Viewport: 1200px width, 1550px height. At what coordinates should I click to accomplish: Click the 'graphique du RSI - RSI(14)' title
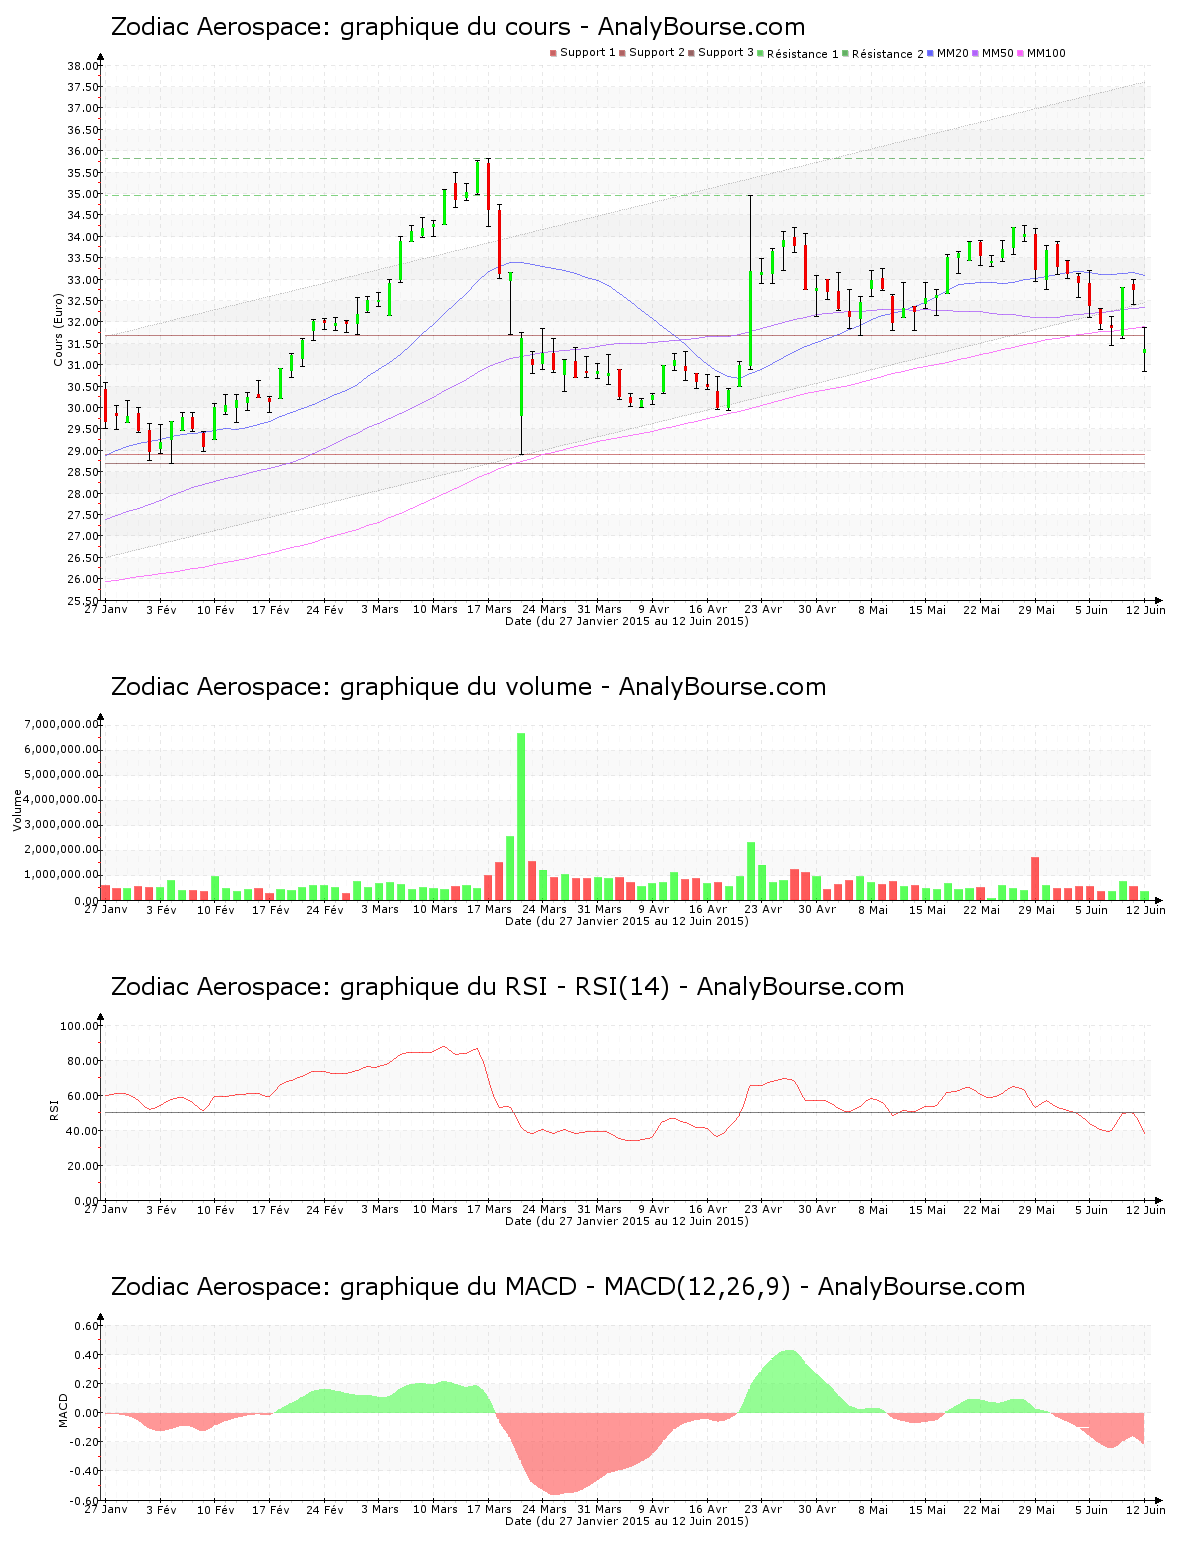(507, 987)
